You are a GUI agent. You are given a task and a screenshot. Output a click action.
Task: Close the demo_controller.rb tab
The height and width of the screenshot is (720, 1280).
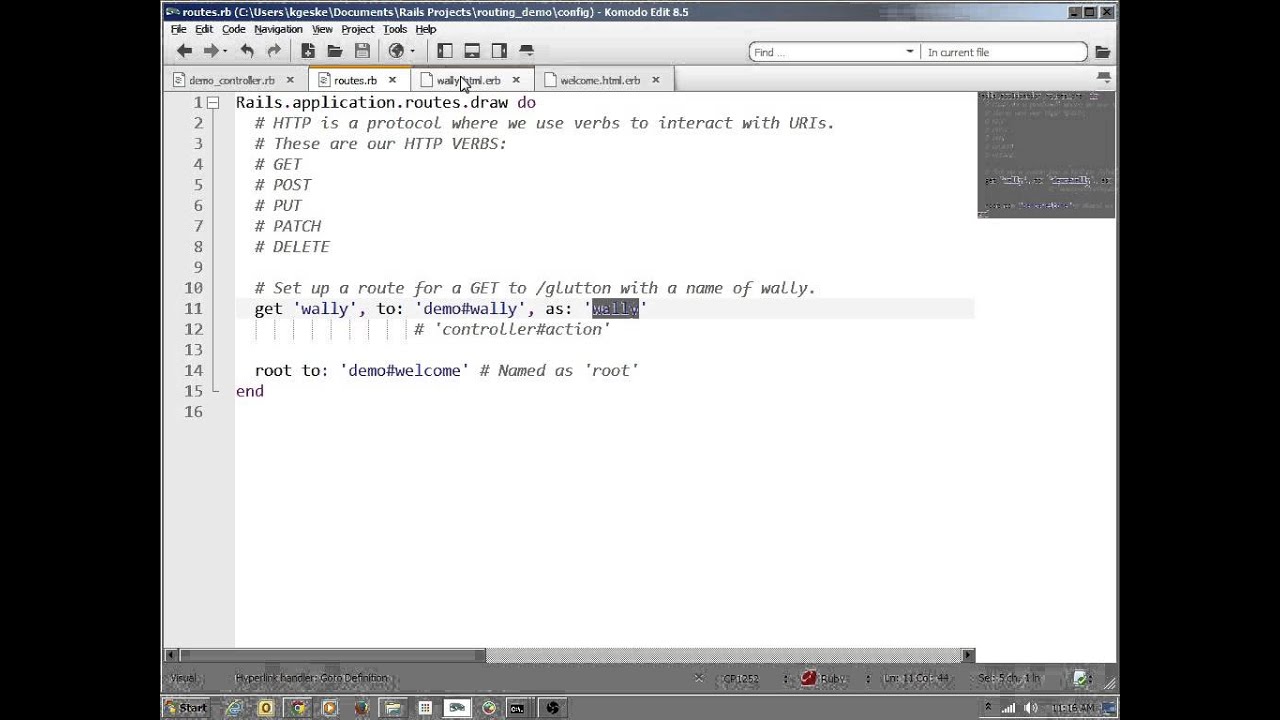tap(290, 80)
